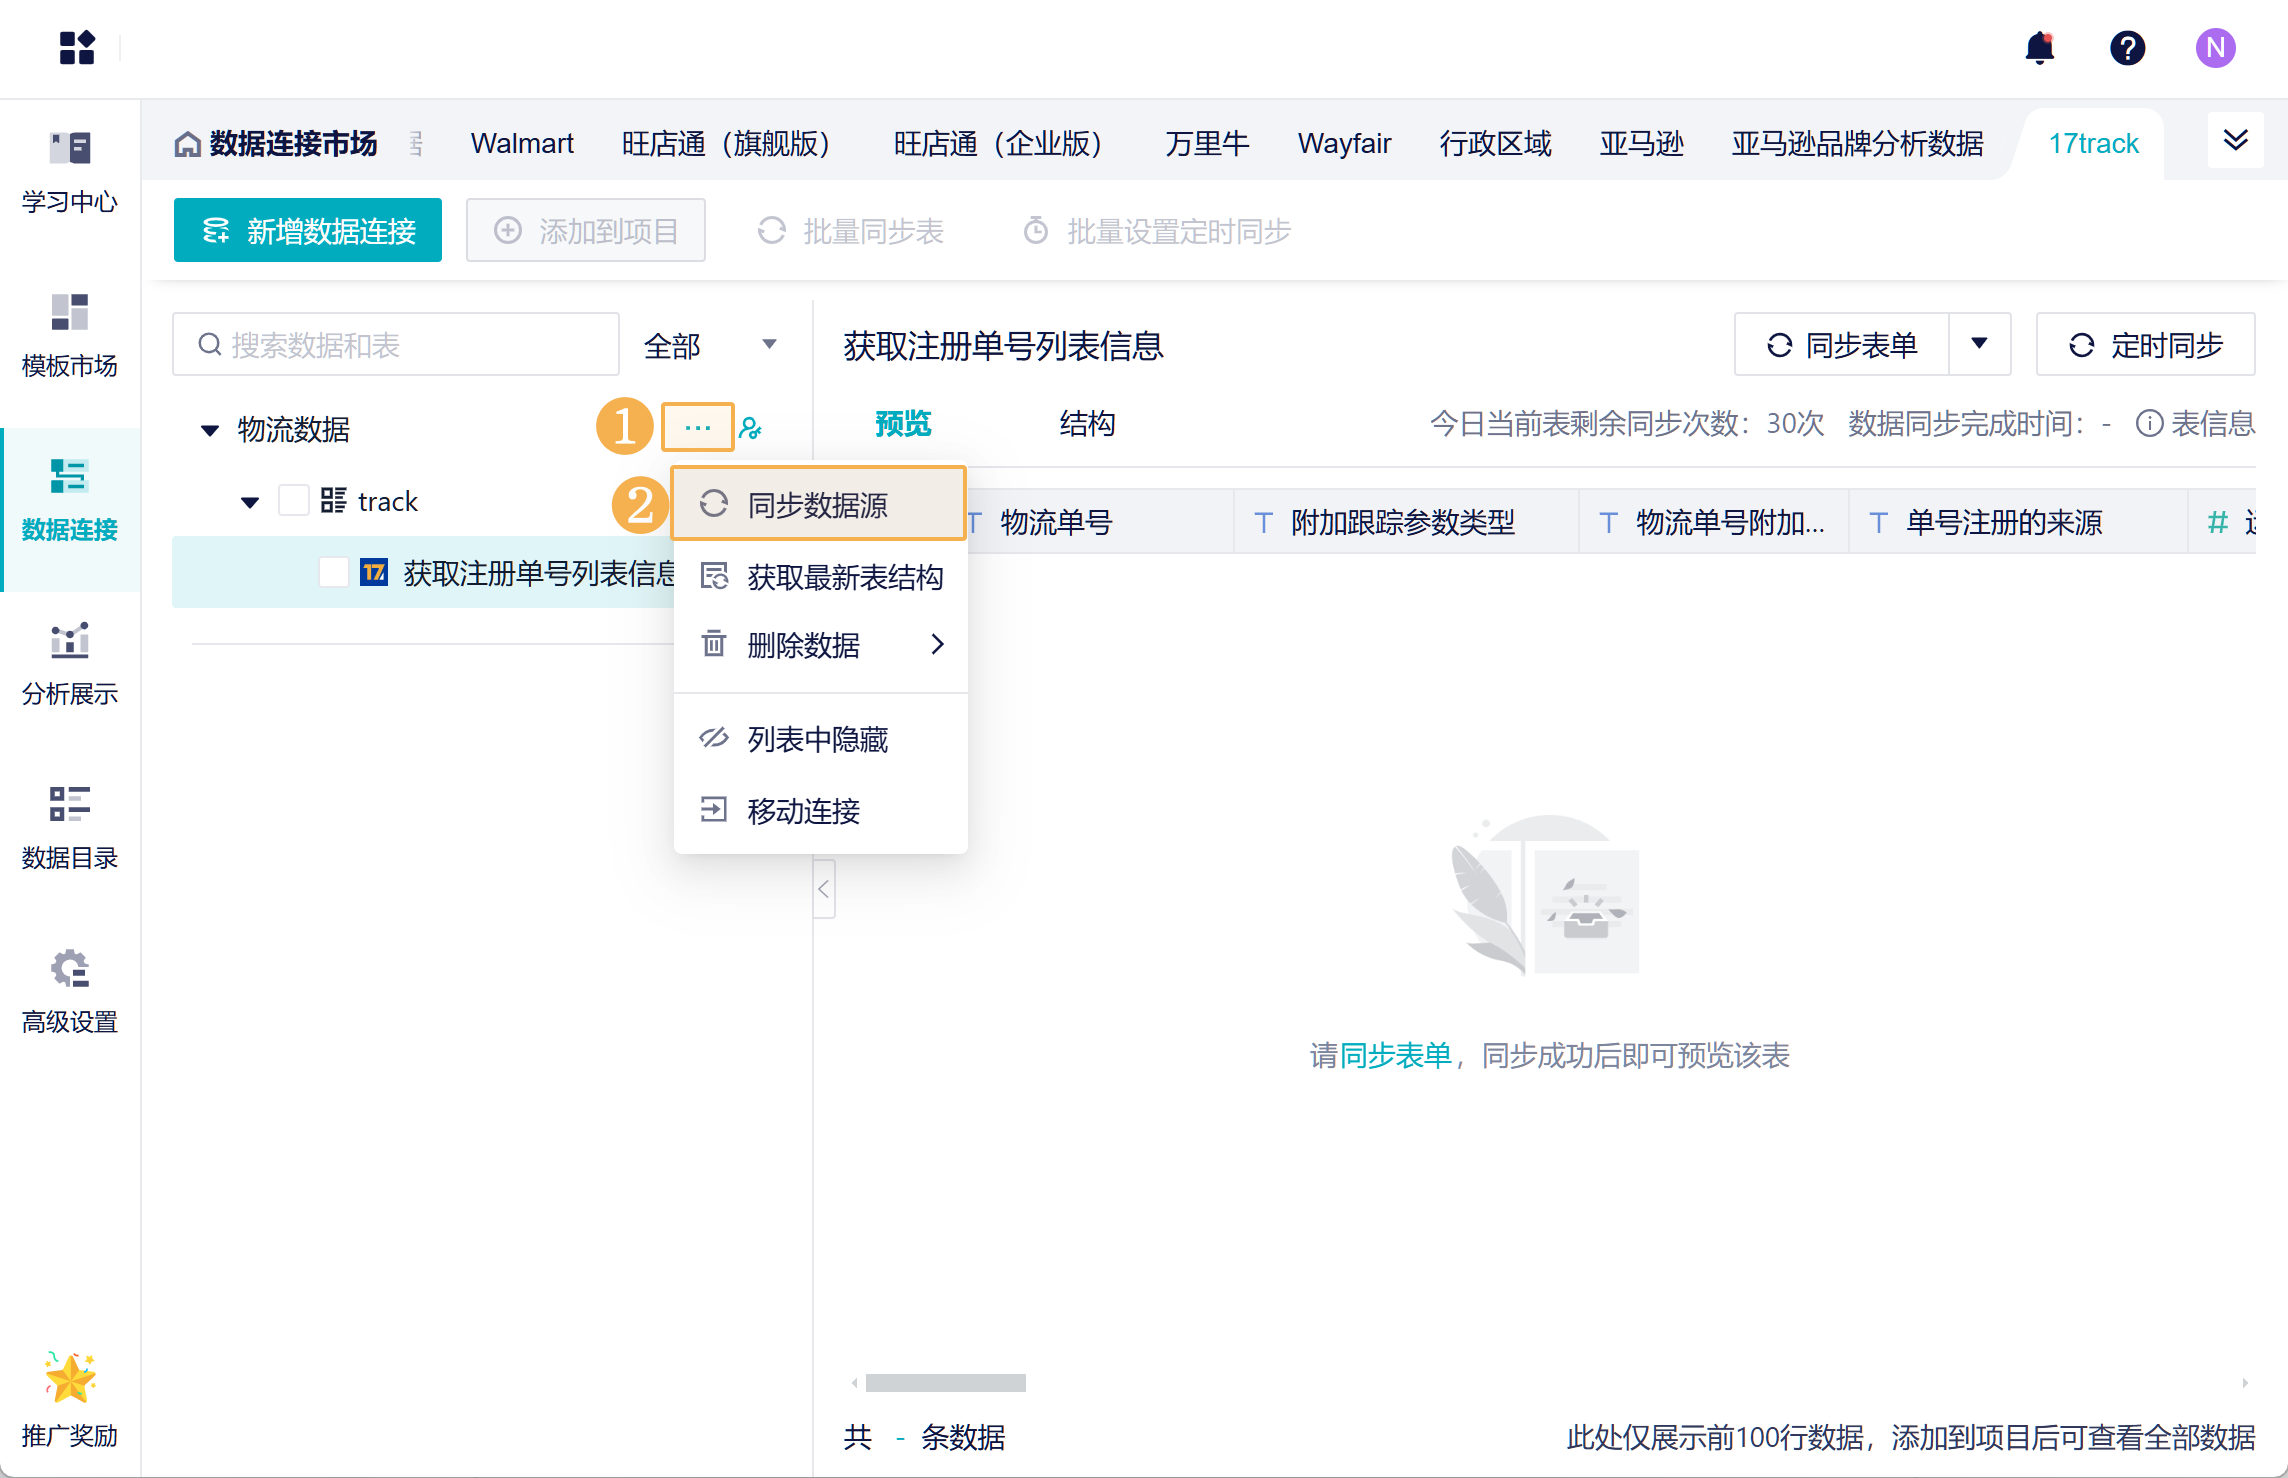
Task: Click the app grid logo icon
Action: (77, 47)
